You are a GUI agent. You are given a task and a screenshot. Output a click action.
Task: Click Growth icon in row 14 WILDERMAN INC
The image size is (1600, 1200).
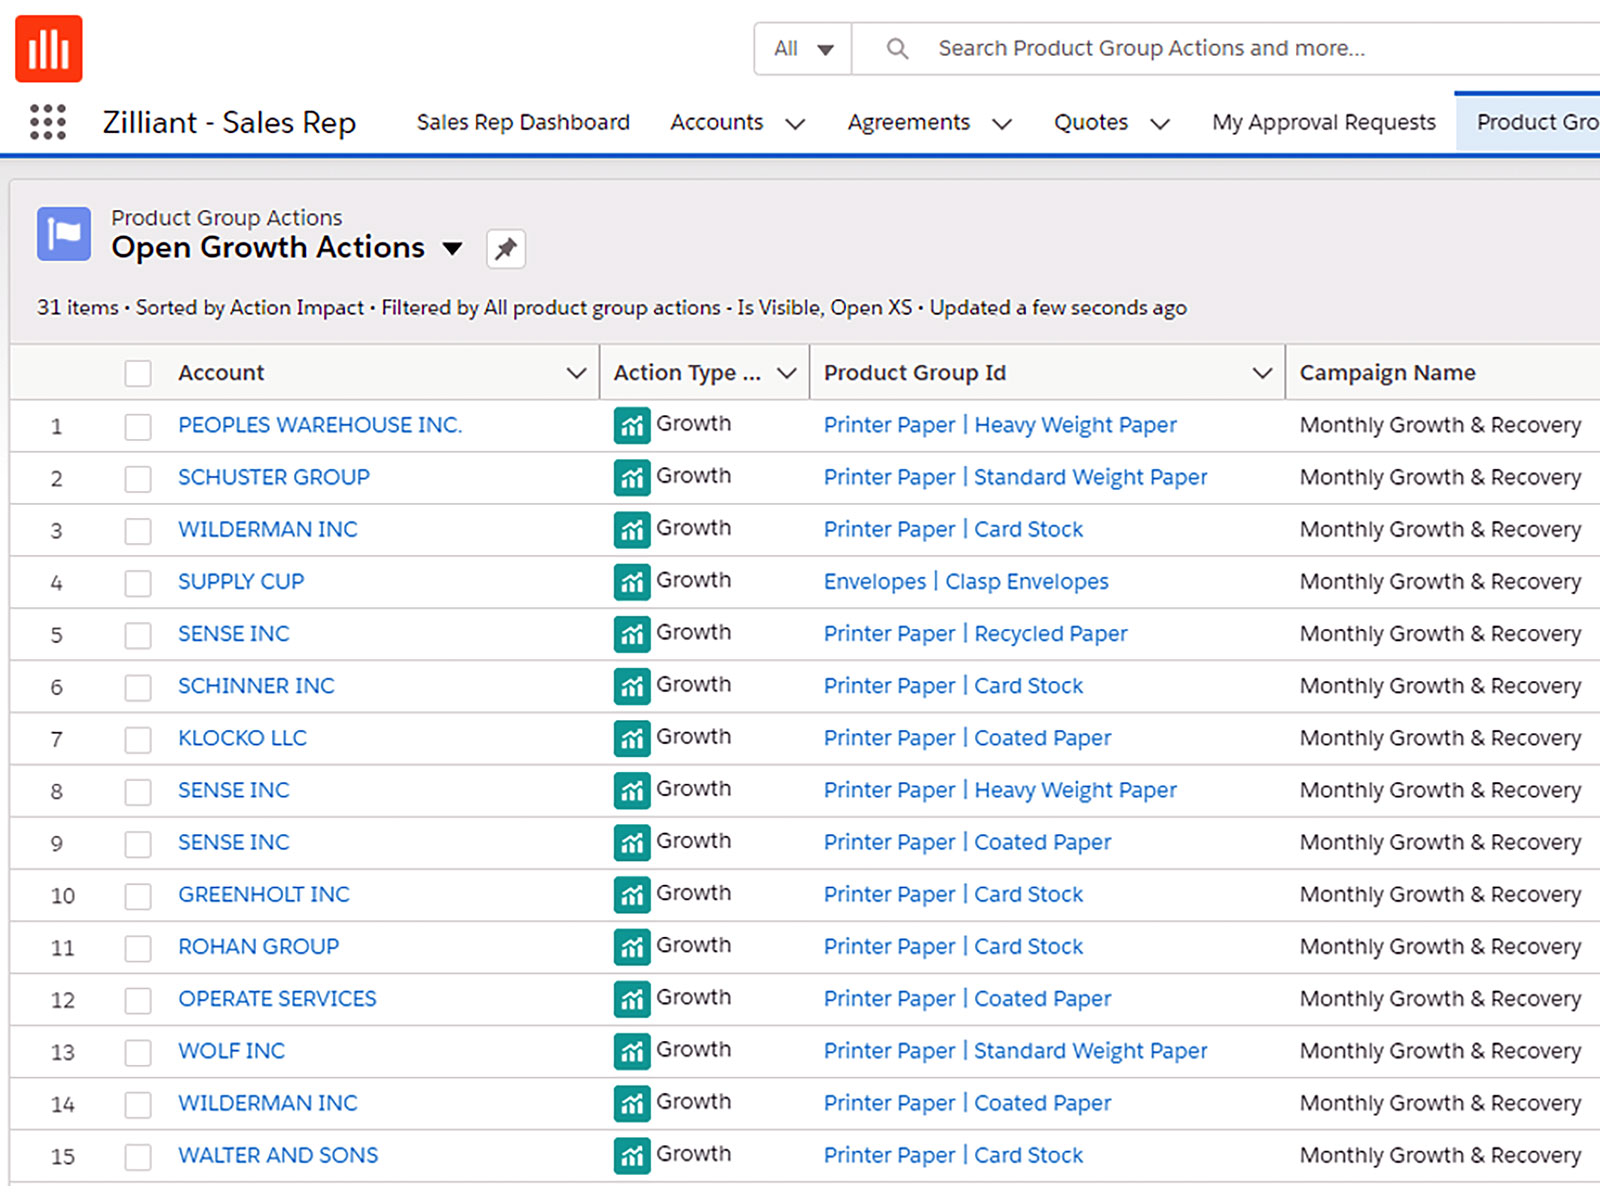coord(631,1103)
